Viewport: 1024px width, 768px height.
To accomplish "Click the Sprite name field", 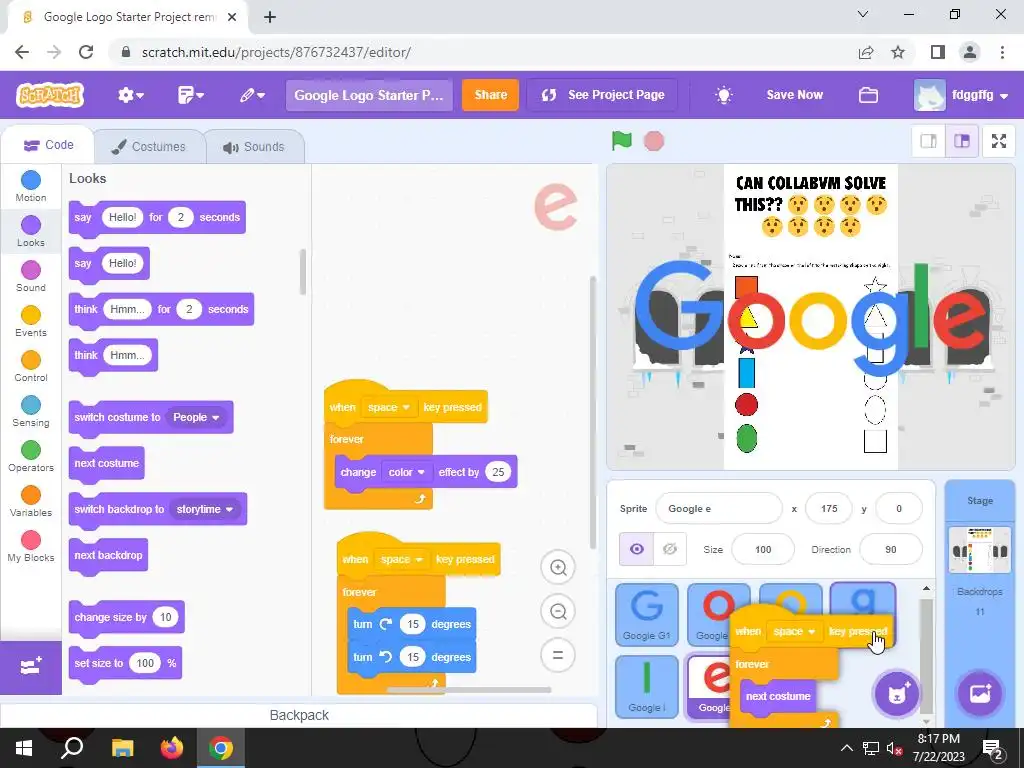I will [718, 509].
